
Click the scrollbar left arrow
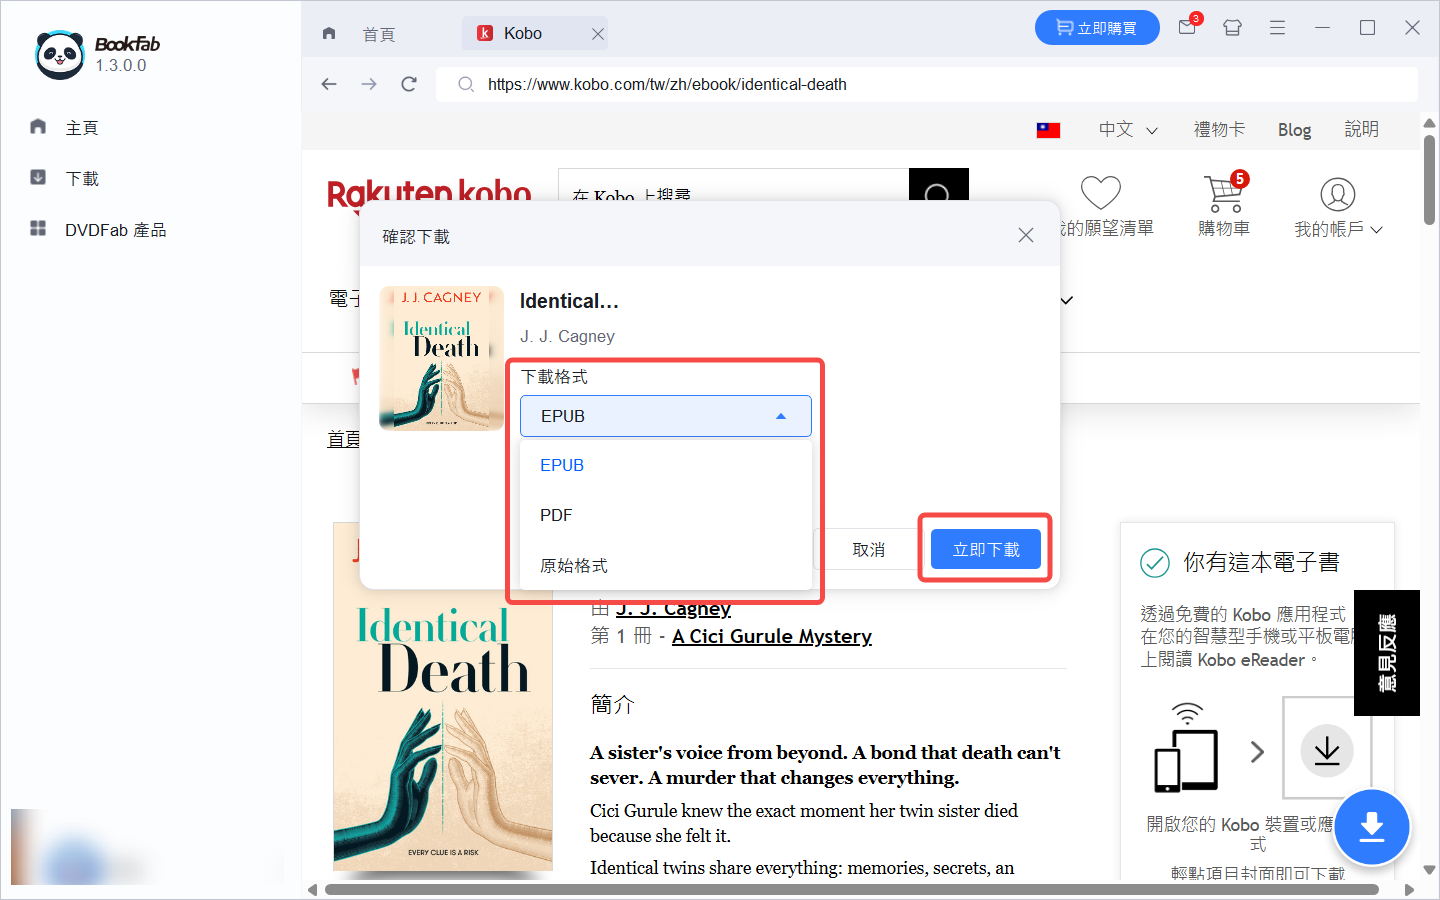click(x=312, y=889)
